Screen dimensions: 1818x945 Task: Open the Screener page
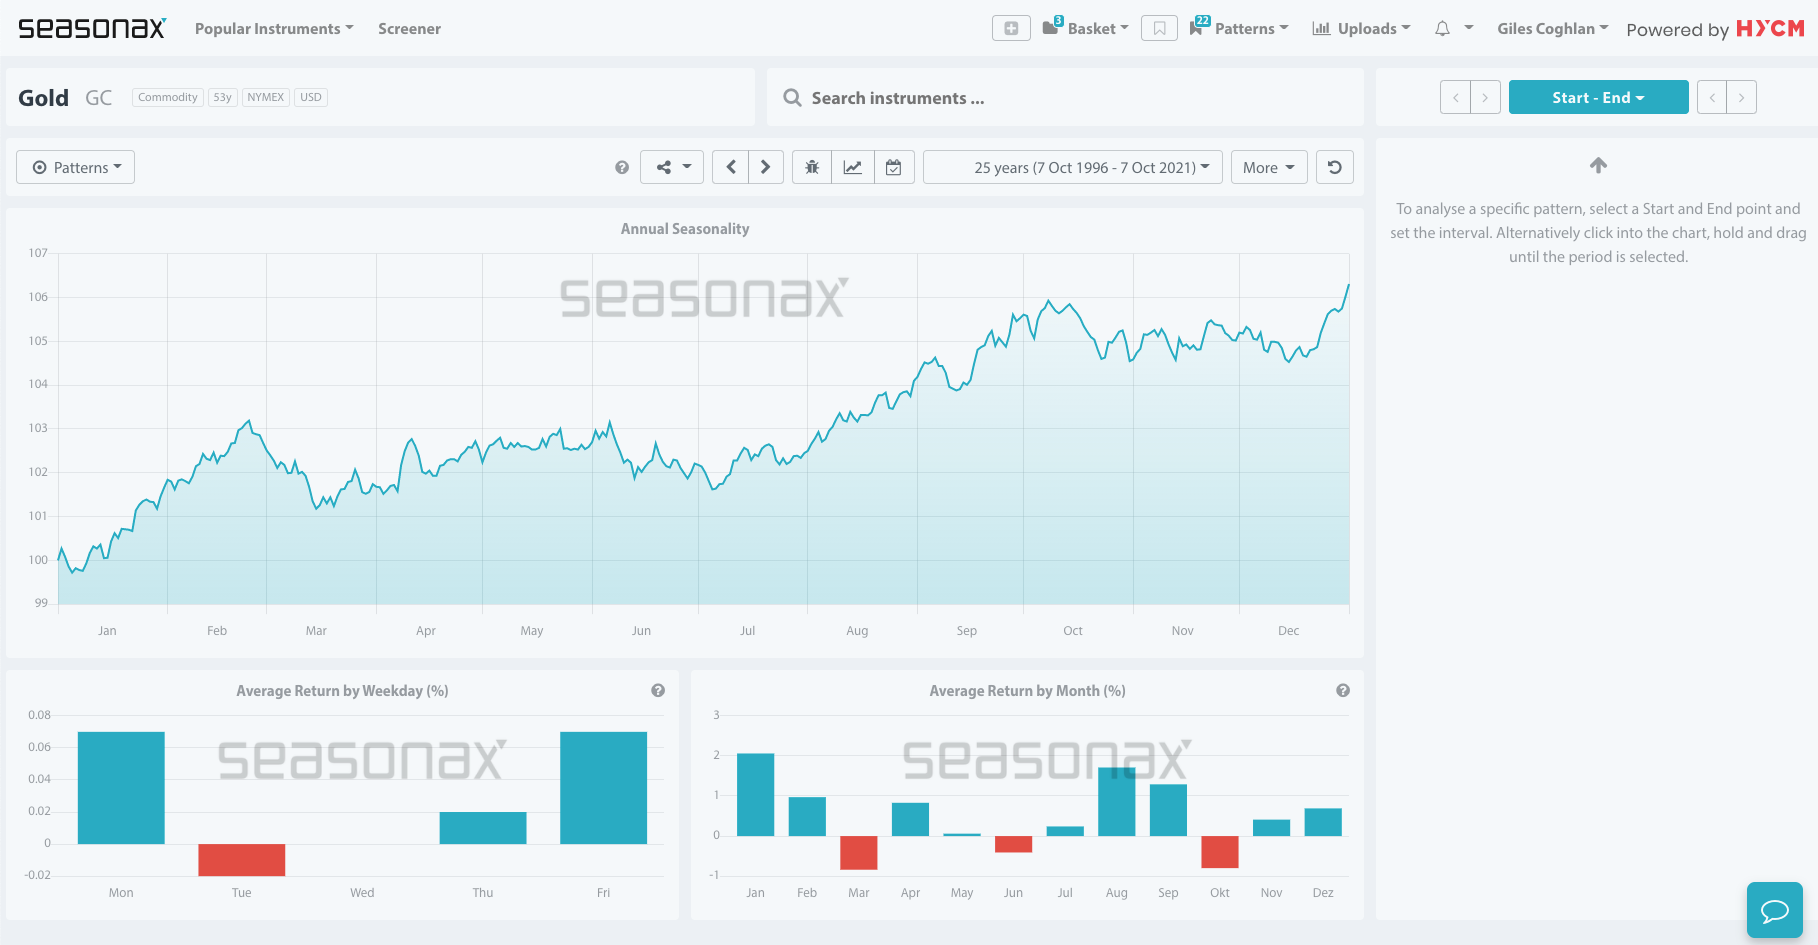click(x=409, y=29)
